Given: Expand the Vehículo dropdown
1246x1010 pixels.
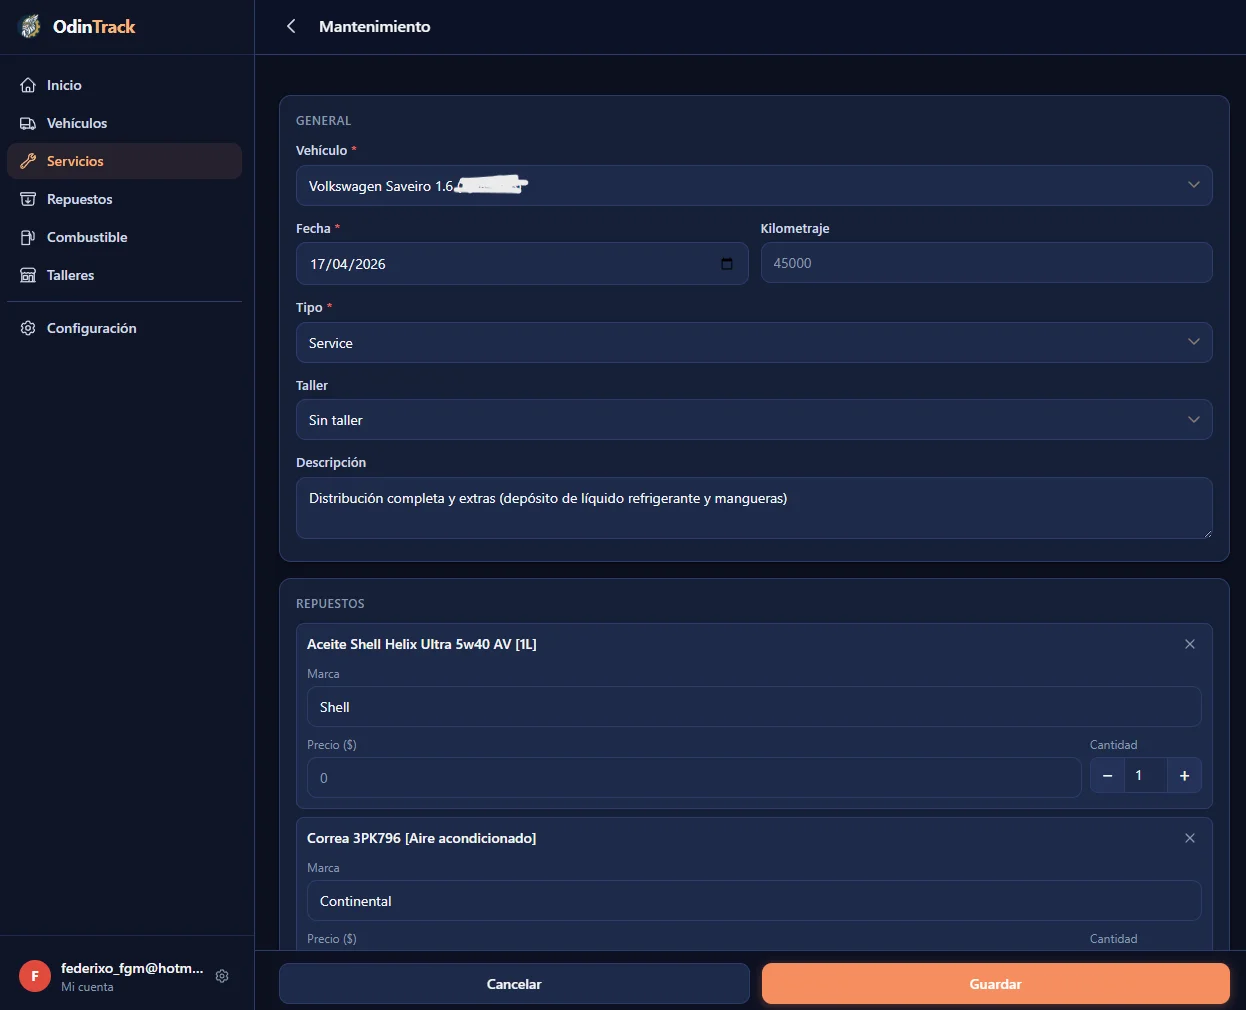Looking at the screenshot, I should point(754,185).
